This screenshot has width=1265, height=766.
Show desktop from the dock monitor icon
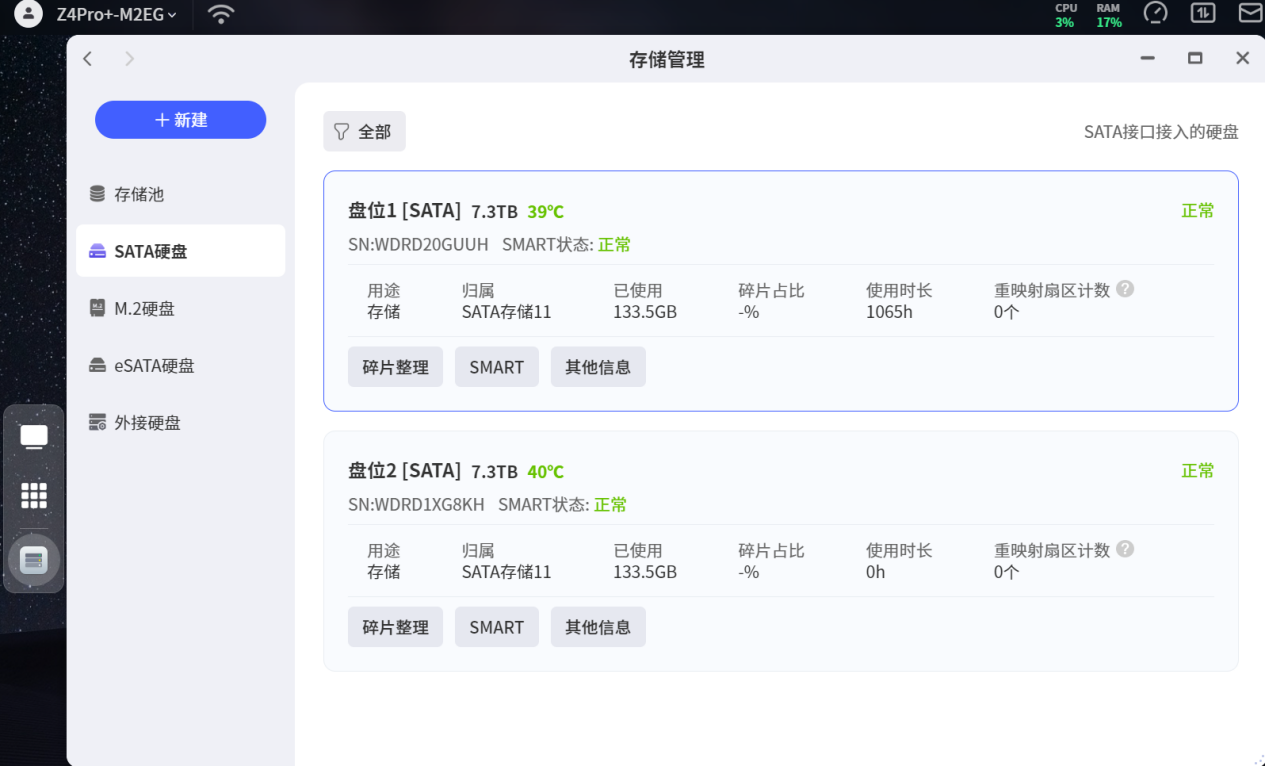34,436
